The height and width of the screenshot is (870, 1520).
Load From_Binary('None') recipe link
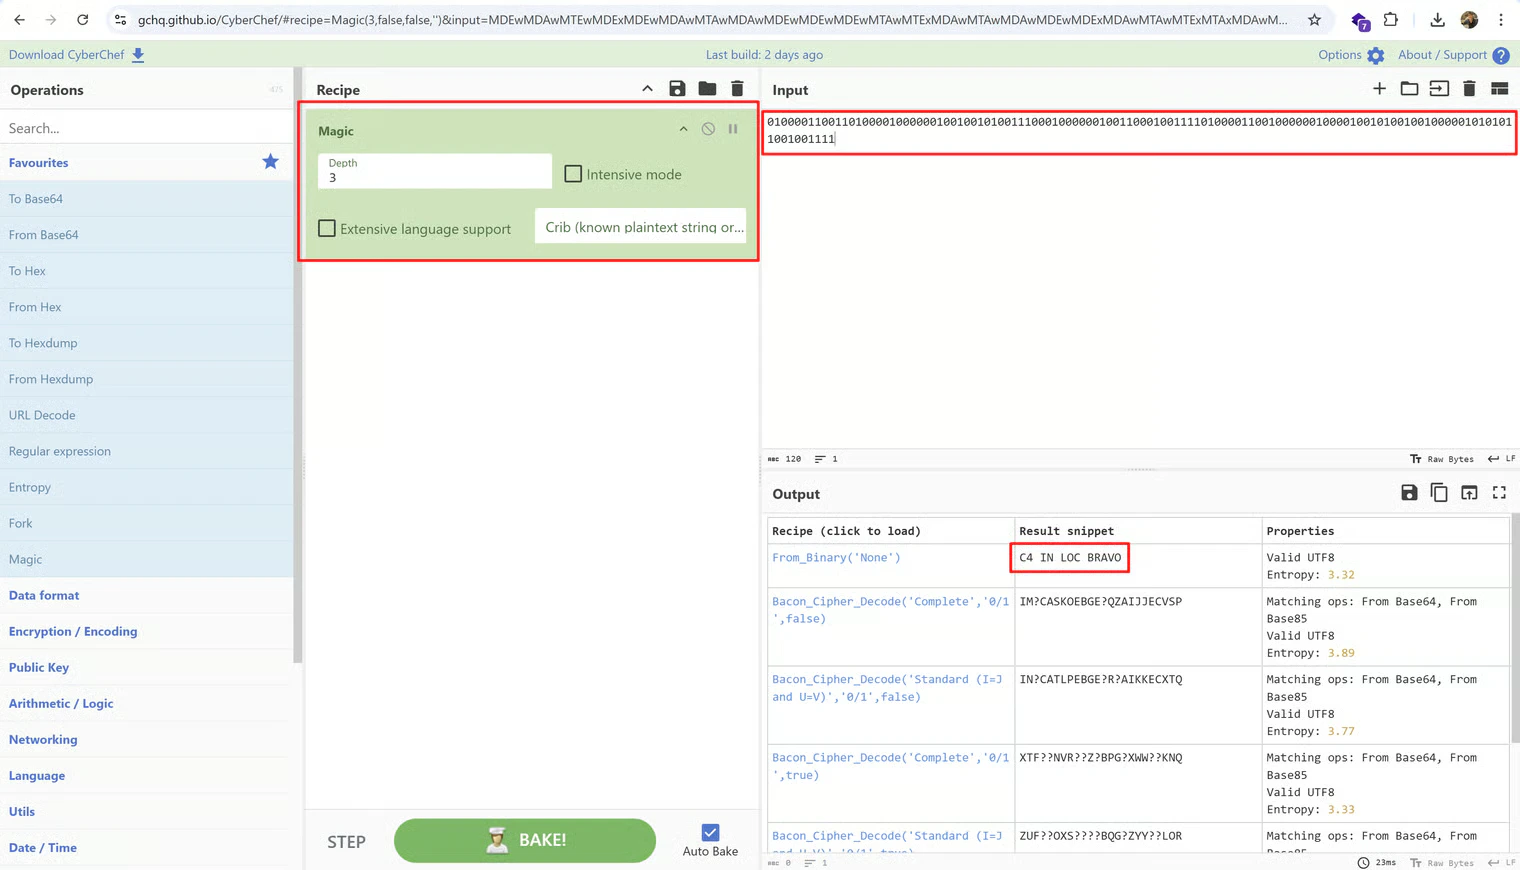(x=836, y=557)
